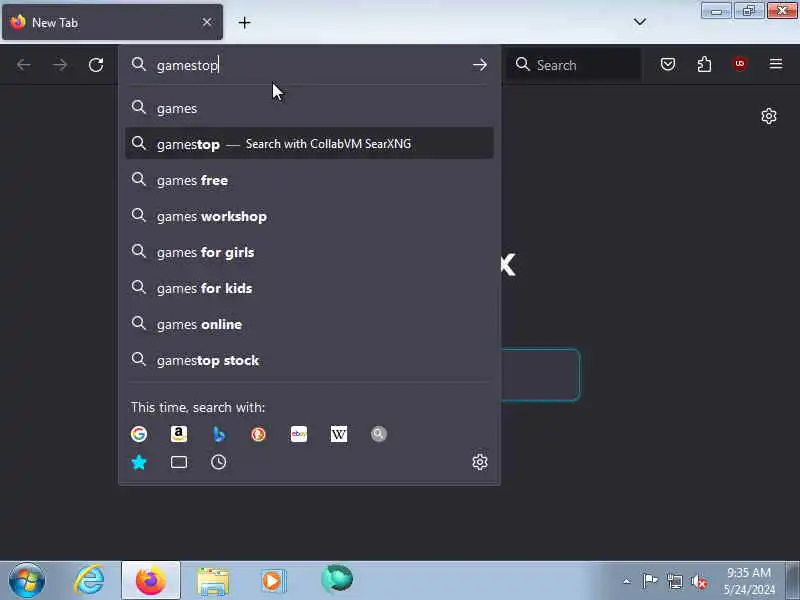This screenshot has height=600, width=800.
Task: Go back to previous page
Action: click(23, 65)
